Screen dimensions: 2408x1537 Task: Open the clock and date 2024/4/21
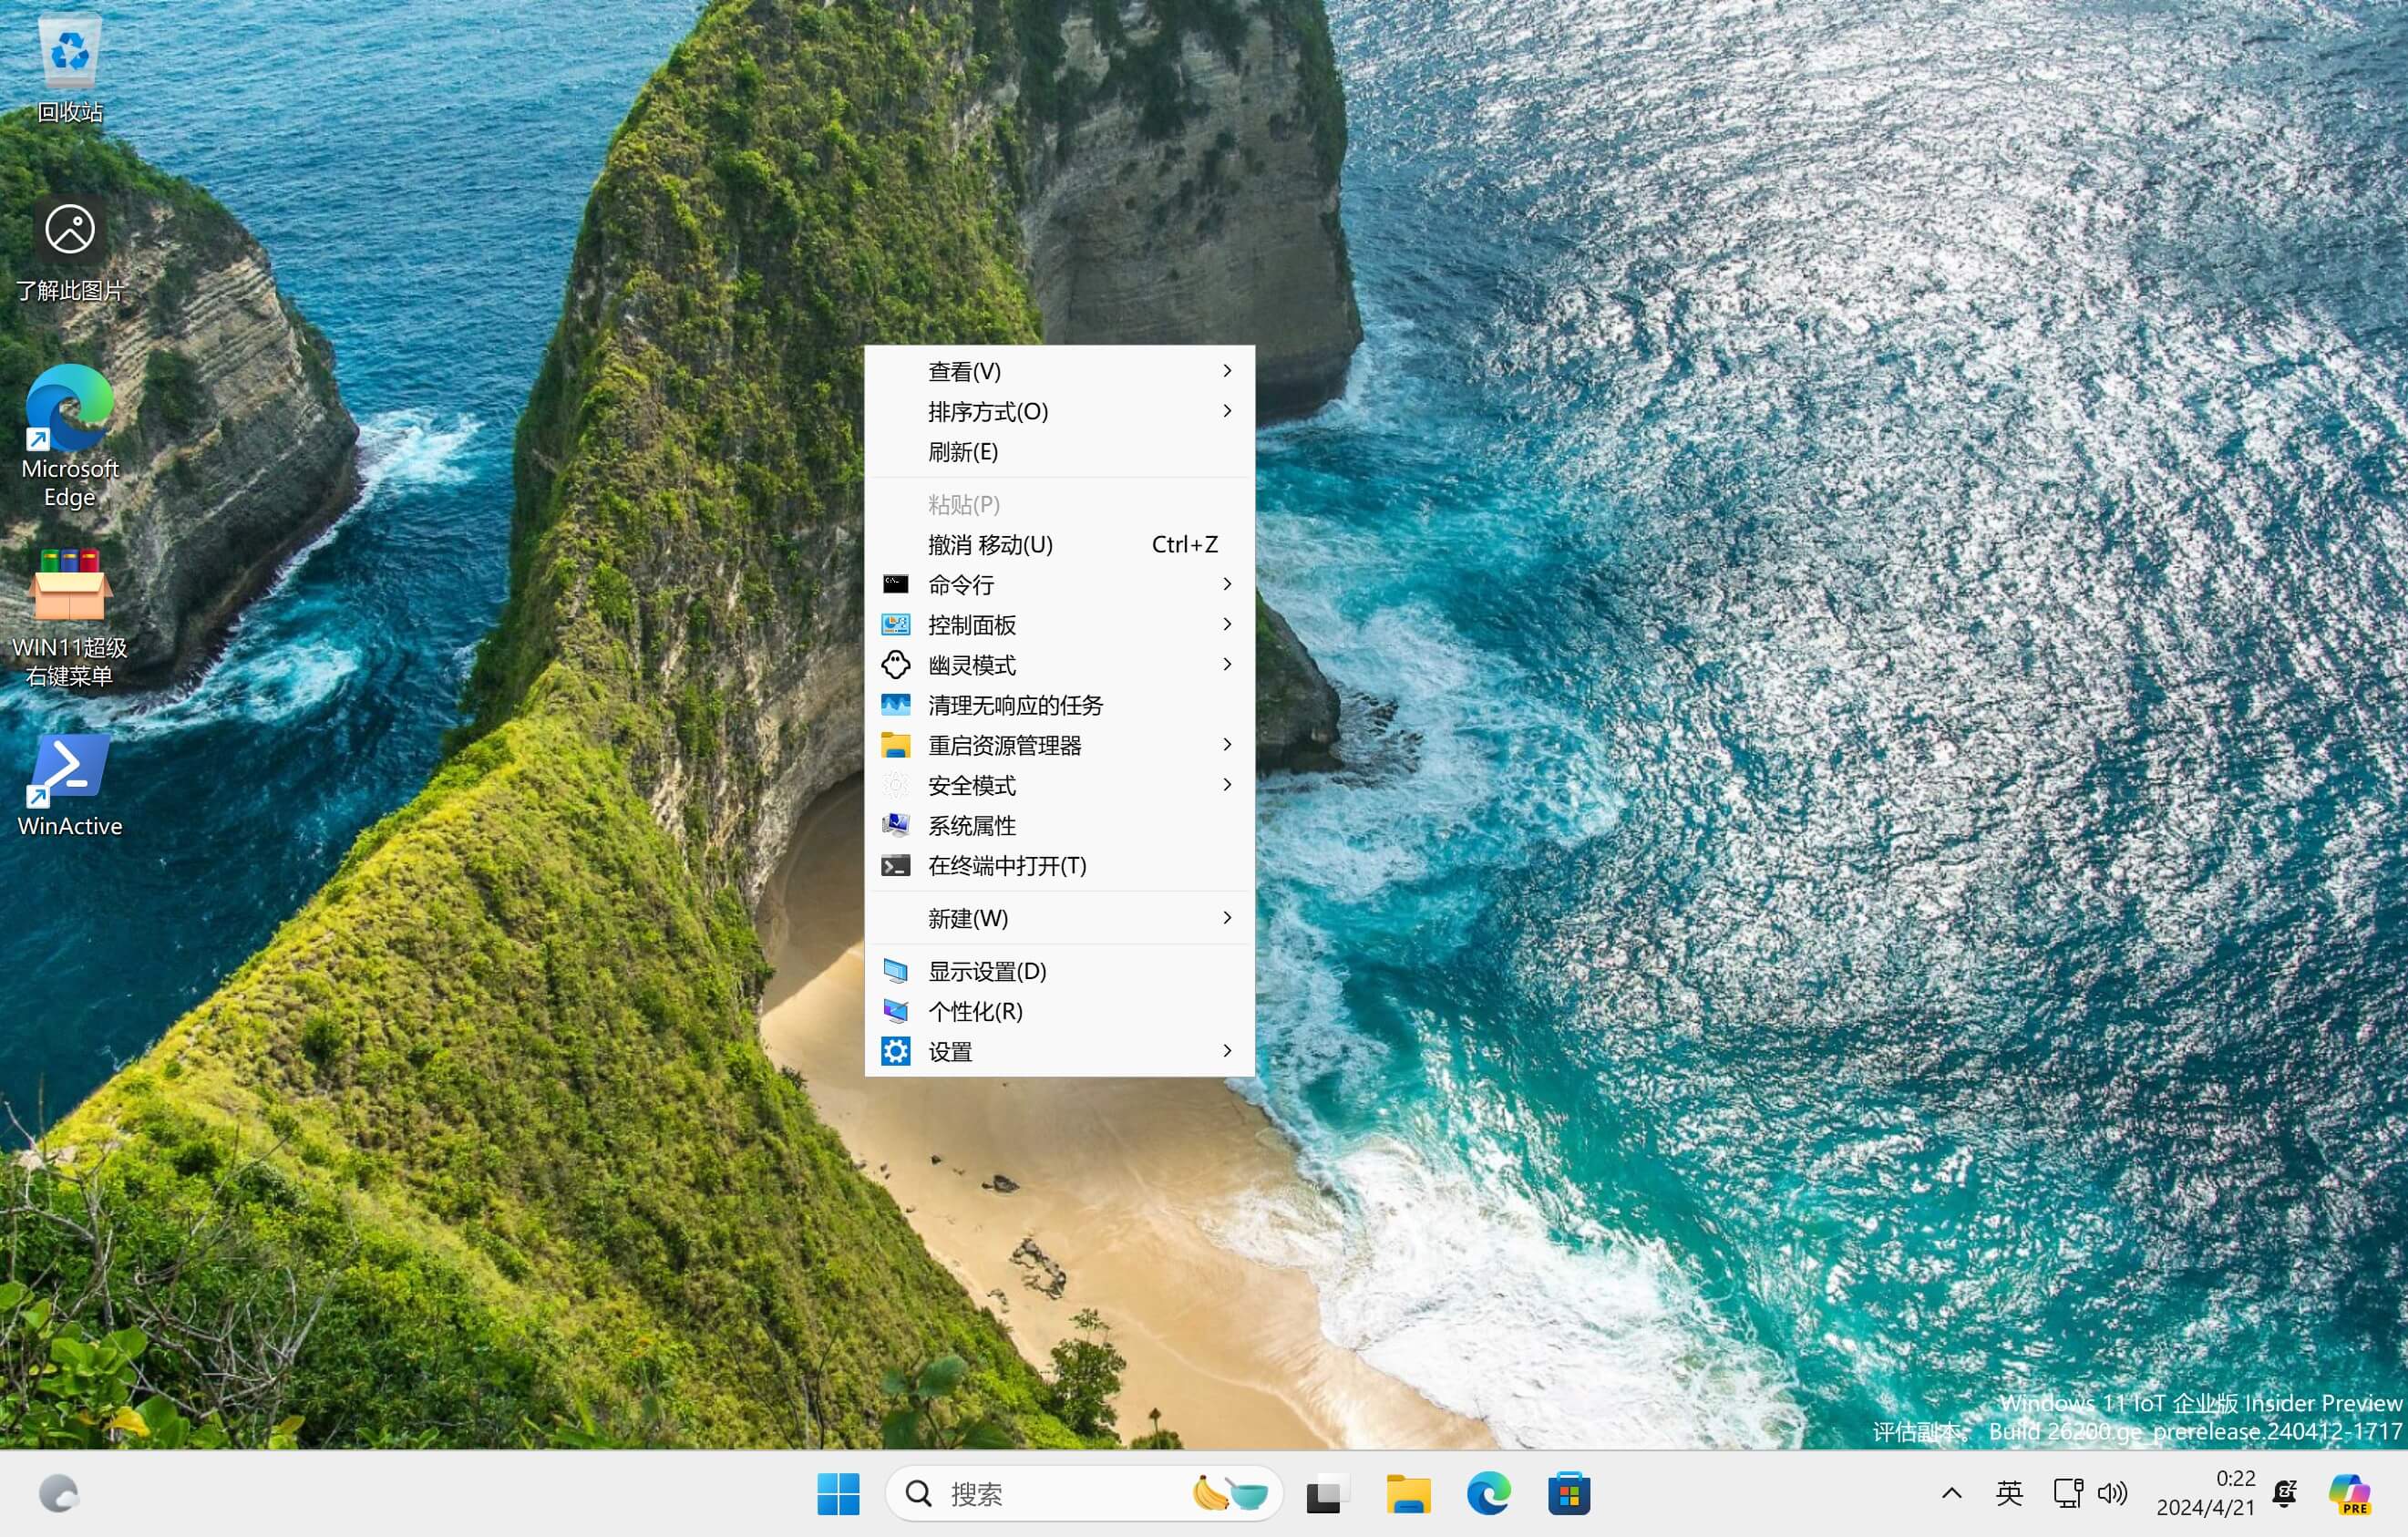pos(2205,1493)
